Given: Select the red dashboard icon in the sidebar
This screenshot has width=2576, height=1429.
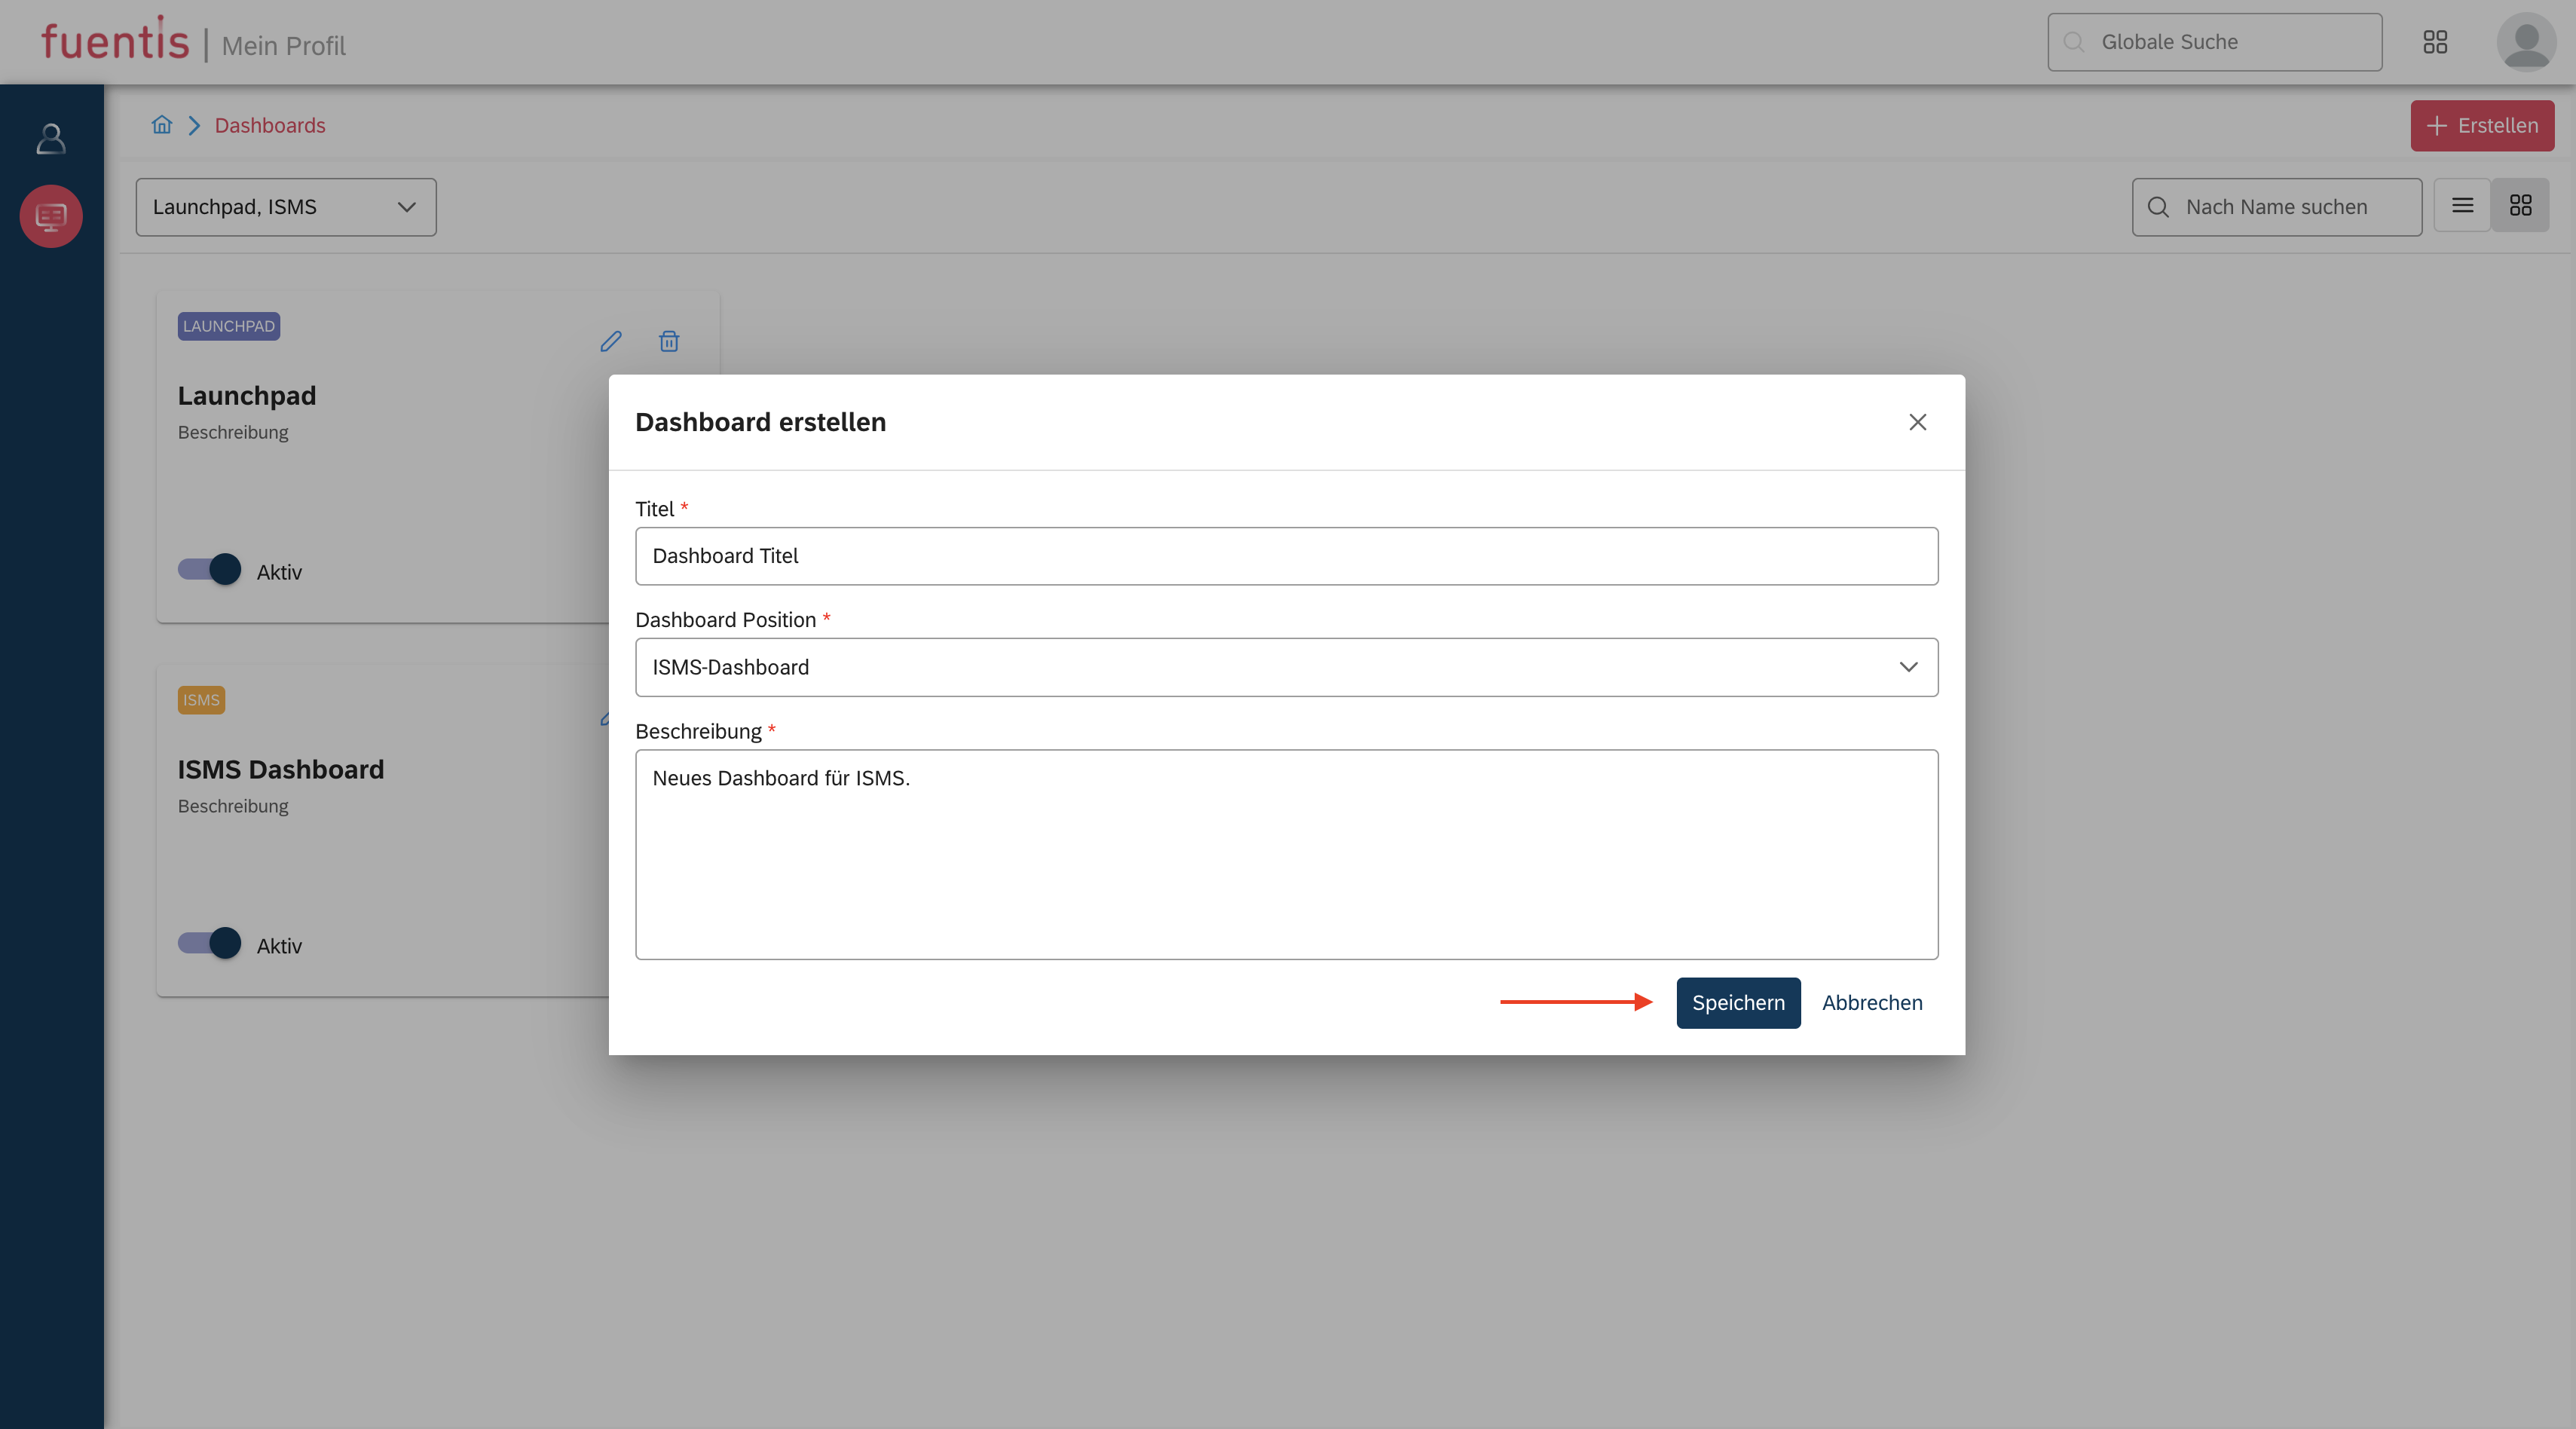Looking at the screenshot, I should tap(50, 215).
